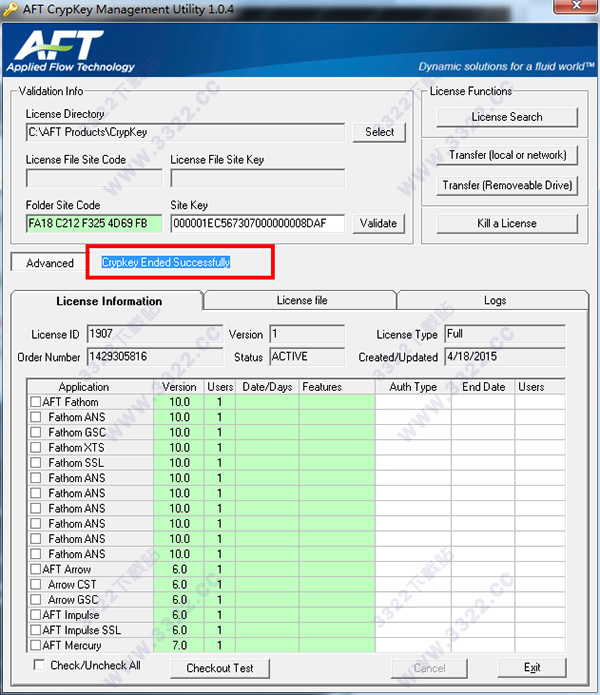Click the License File Site Code field
This screenshot has height=695, width=600.
[x=94, y=178]
